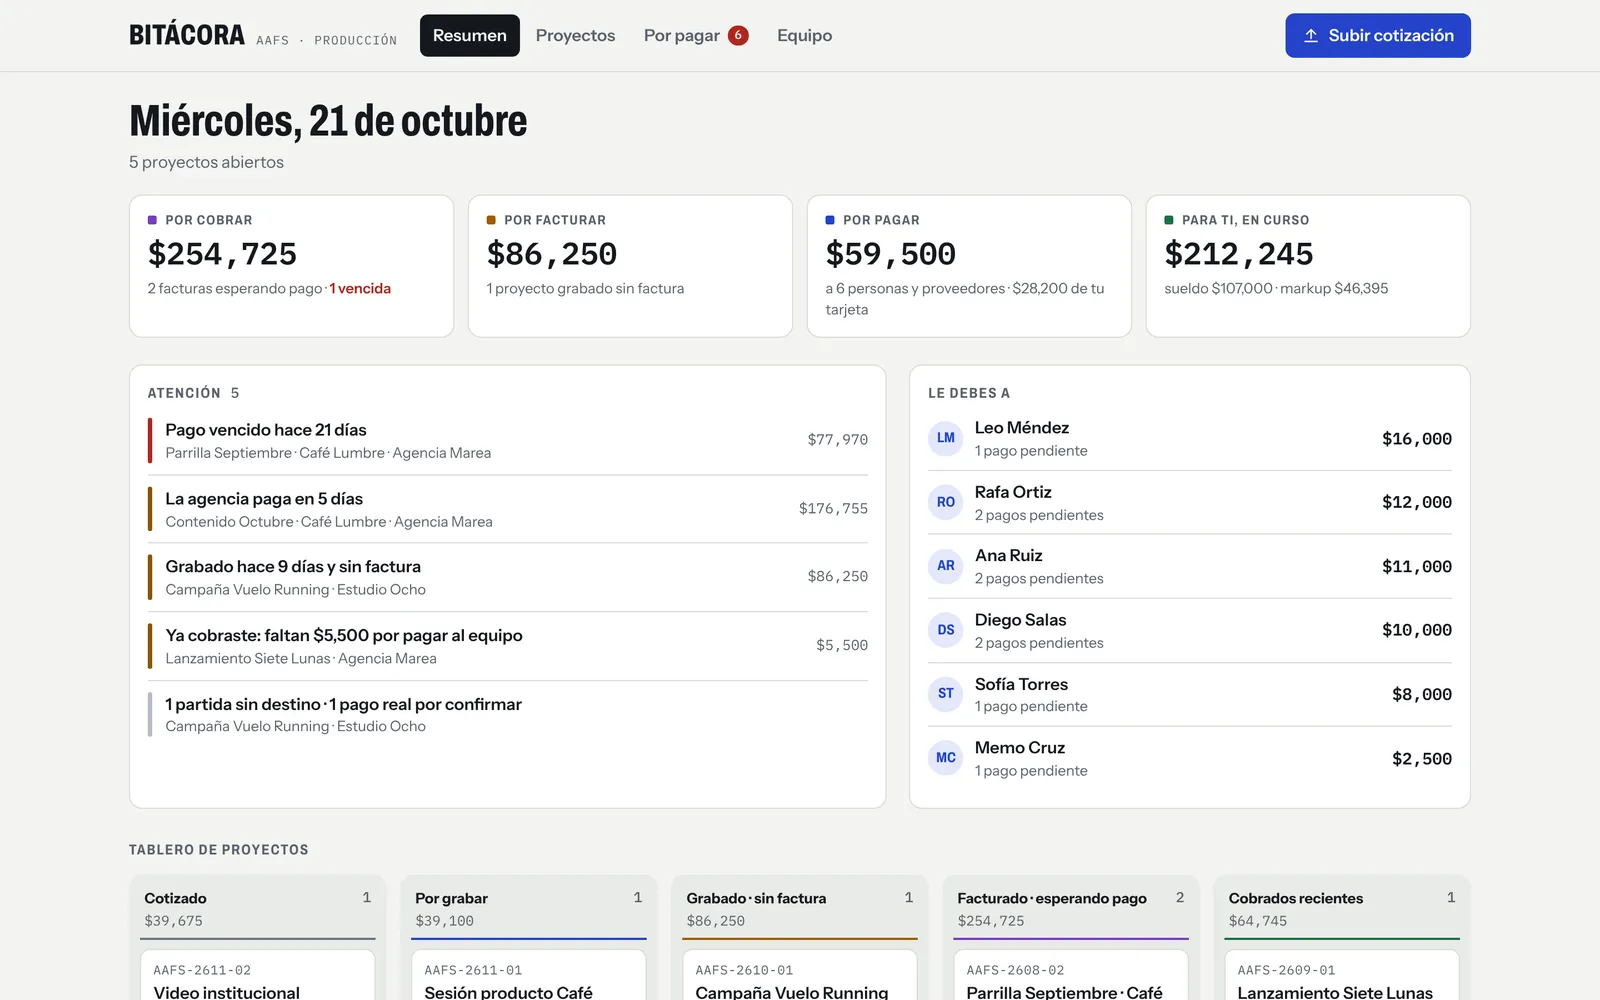Open project card AAFS-2608-02 Parrilla Septiembre
The height and width of the screenshot is (1000, 1600).
tap(1071, 976)
